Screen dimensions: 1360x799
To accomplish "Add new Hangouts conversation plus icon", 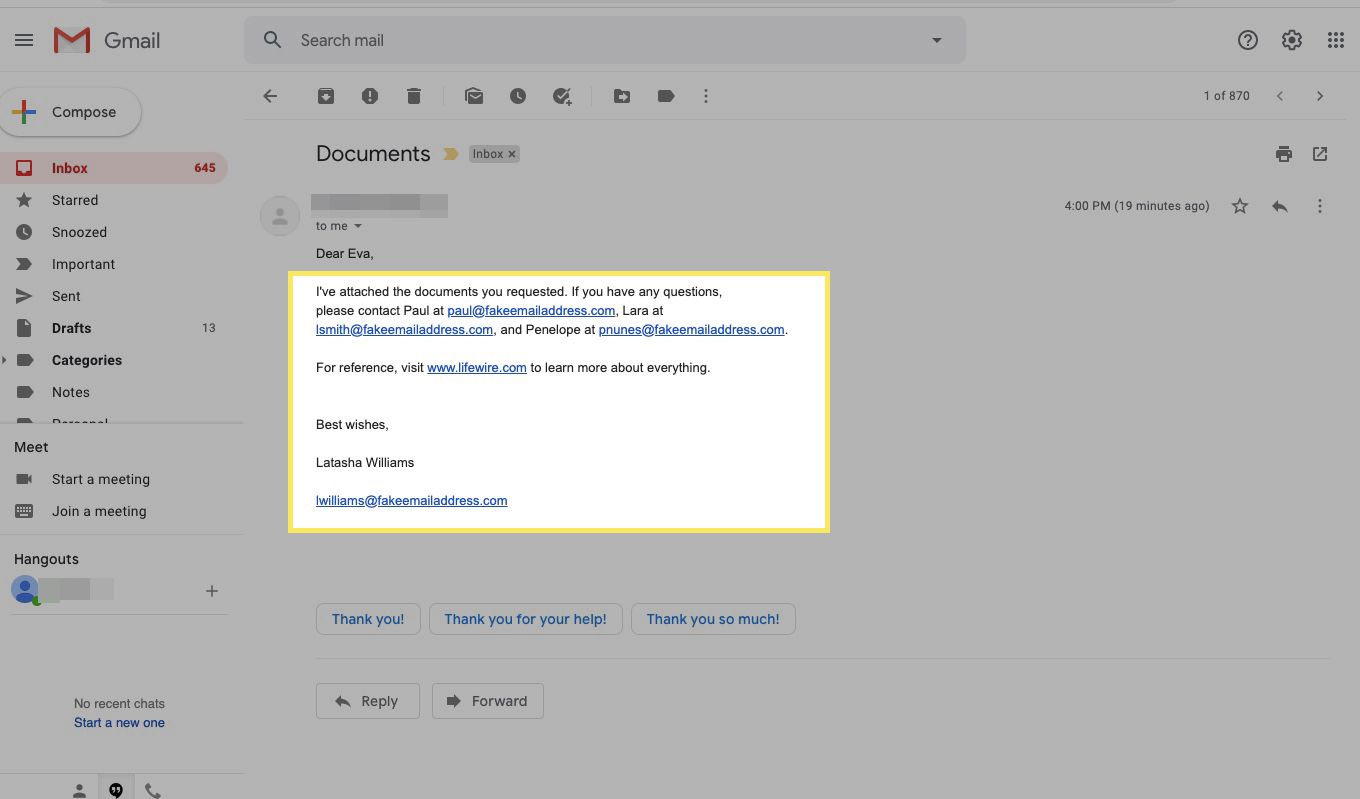I will 211,591.
